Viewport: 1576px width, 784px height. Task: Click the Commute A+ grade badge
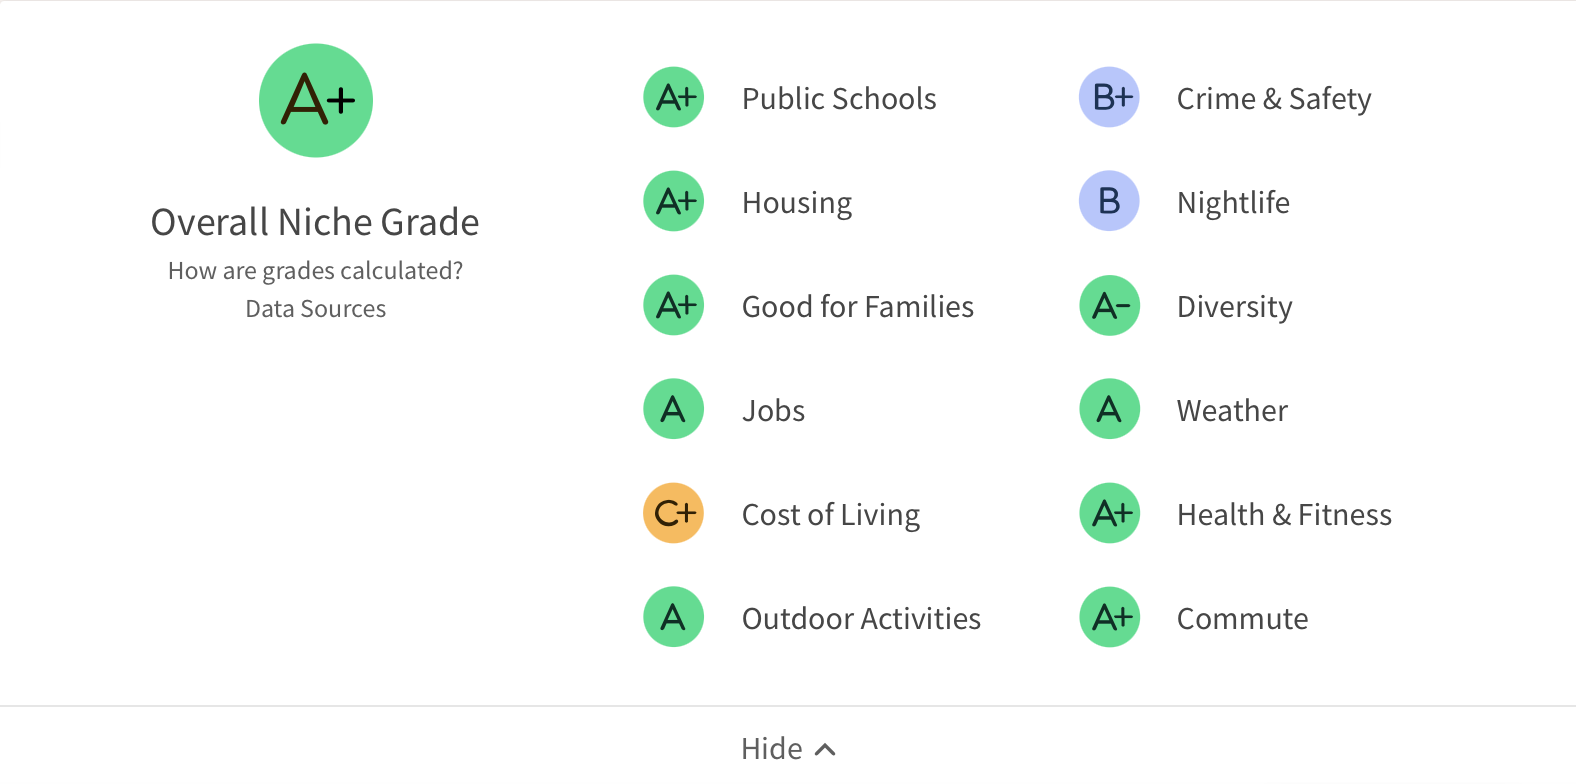coord(1110,618)
